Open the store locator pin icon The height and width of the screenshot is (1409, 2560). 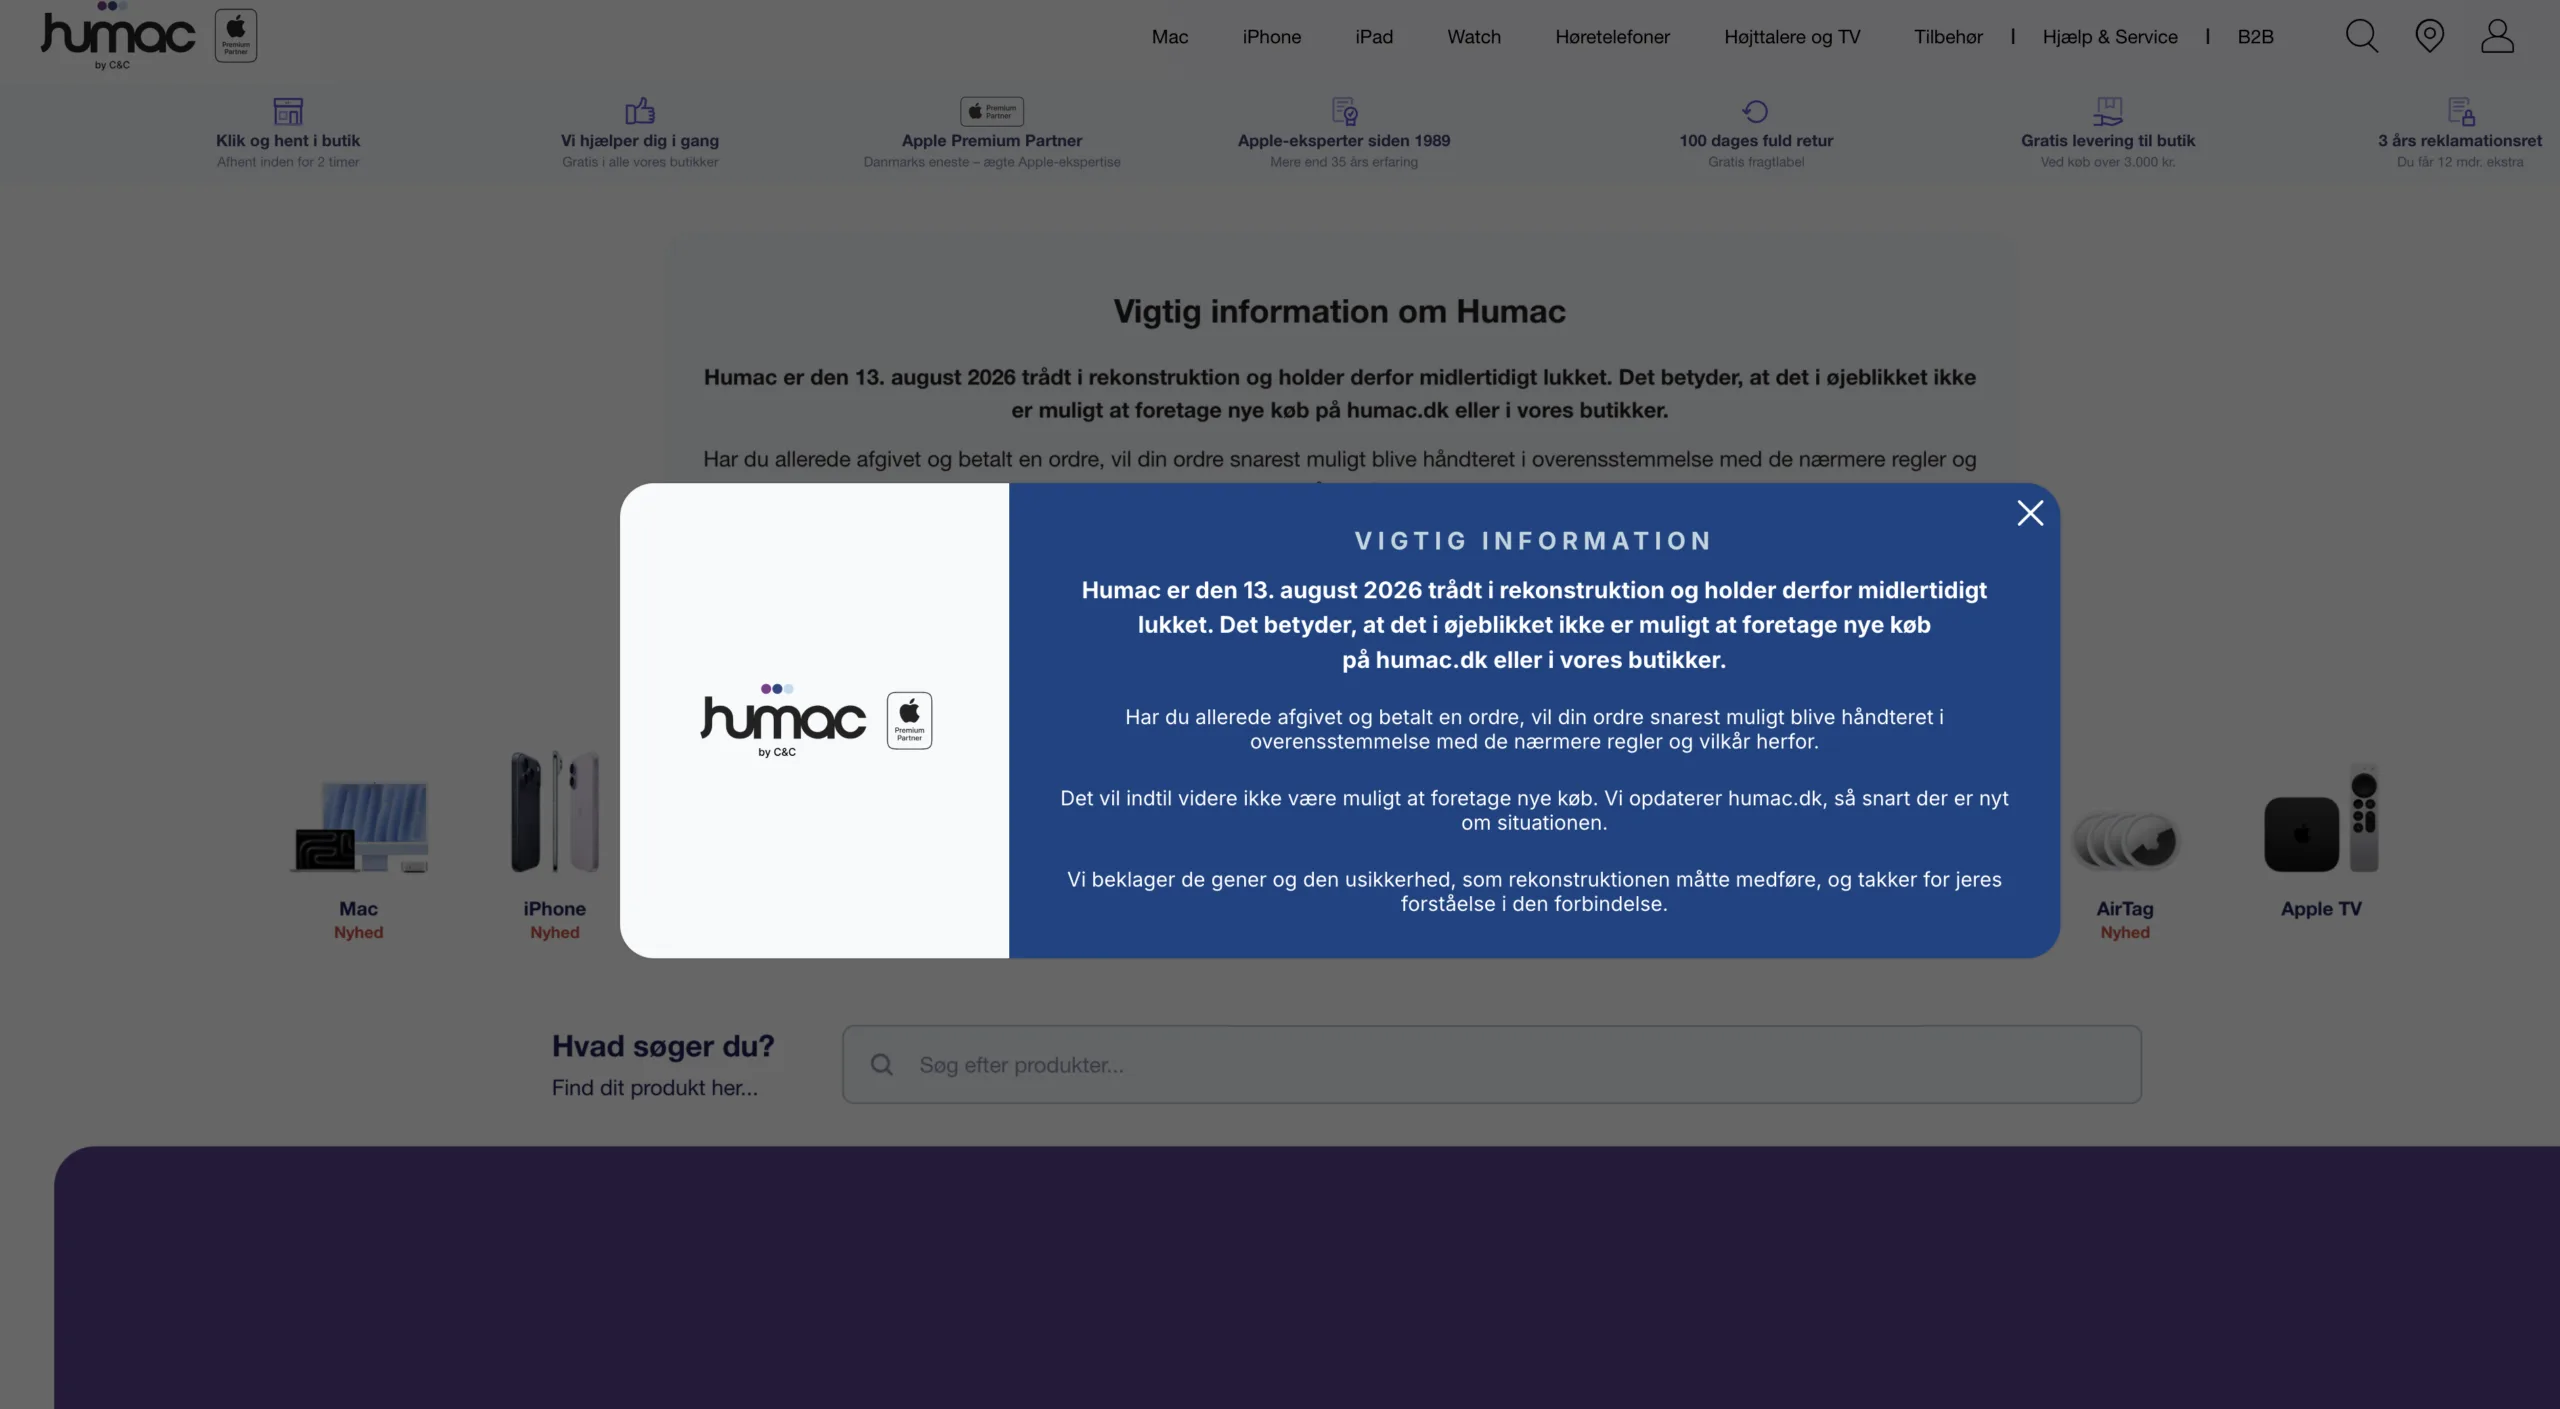coord(2429,36)
